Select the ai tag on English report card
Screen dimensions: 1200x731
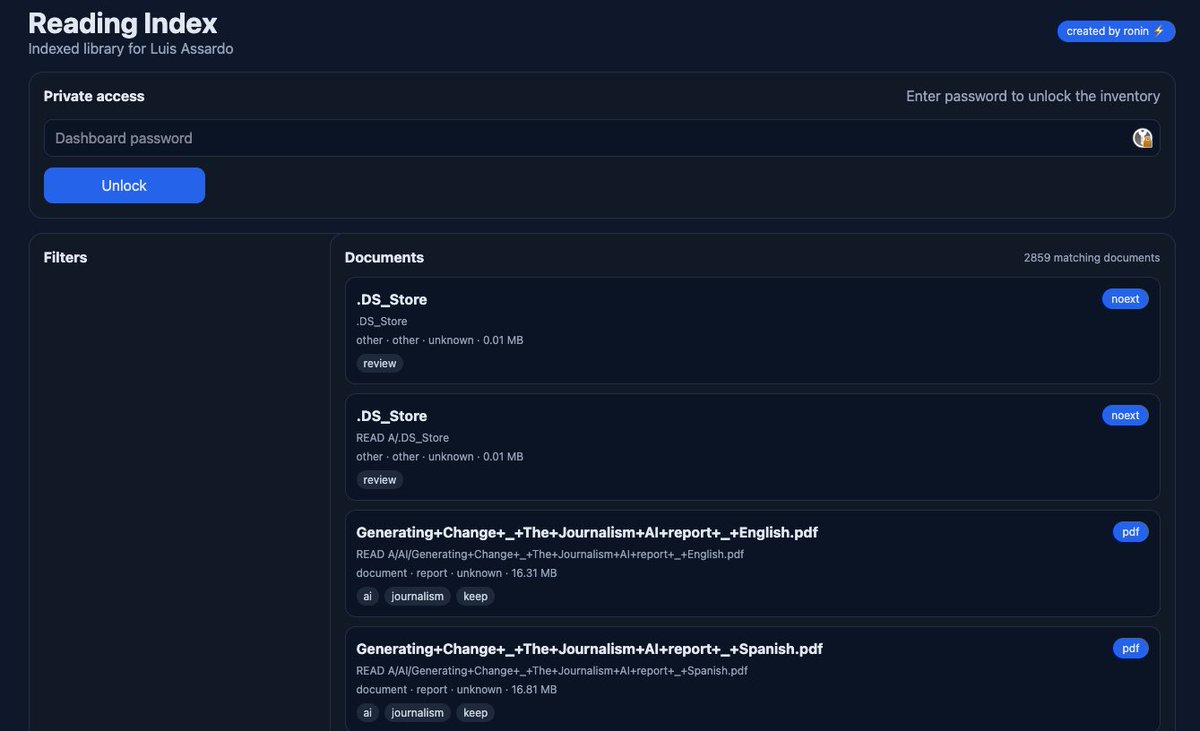(x=367, y=596)
